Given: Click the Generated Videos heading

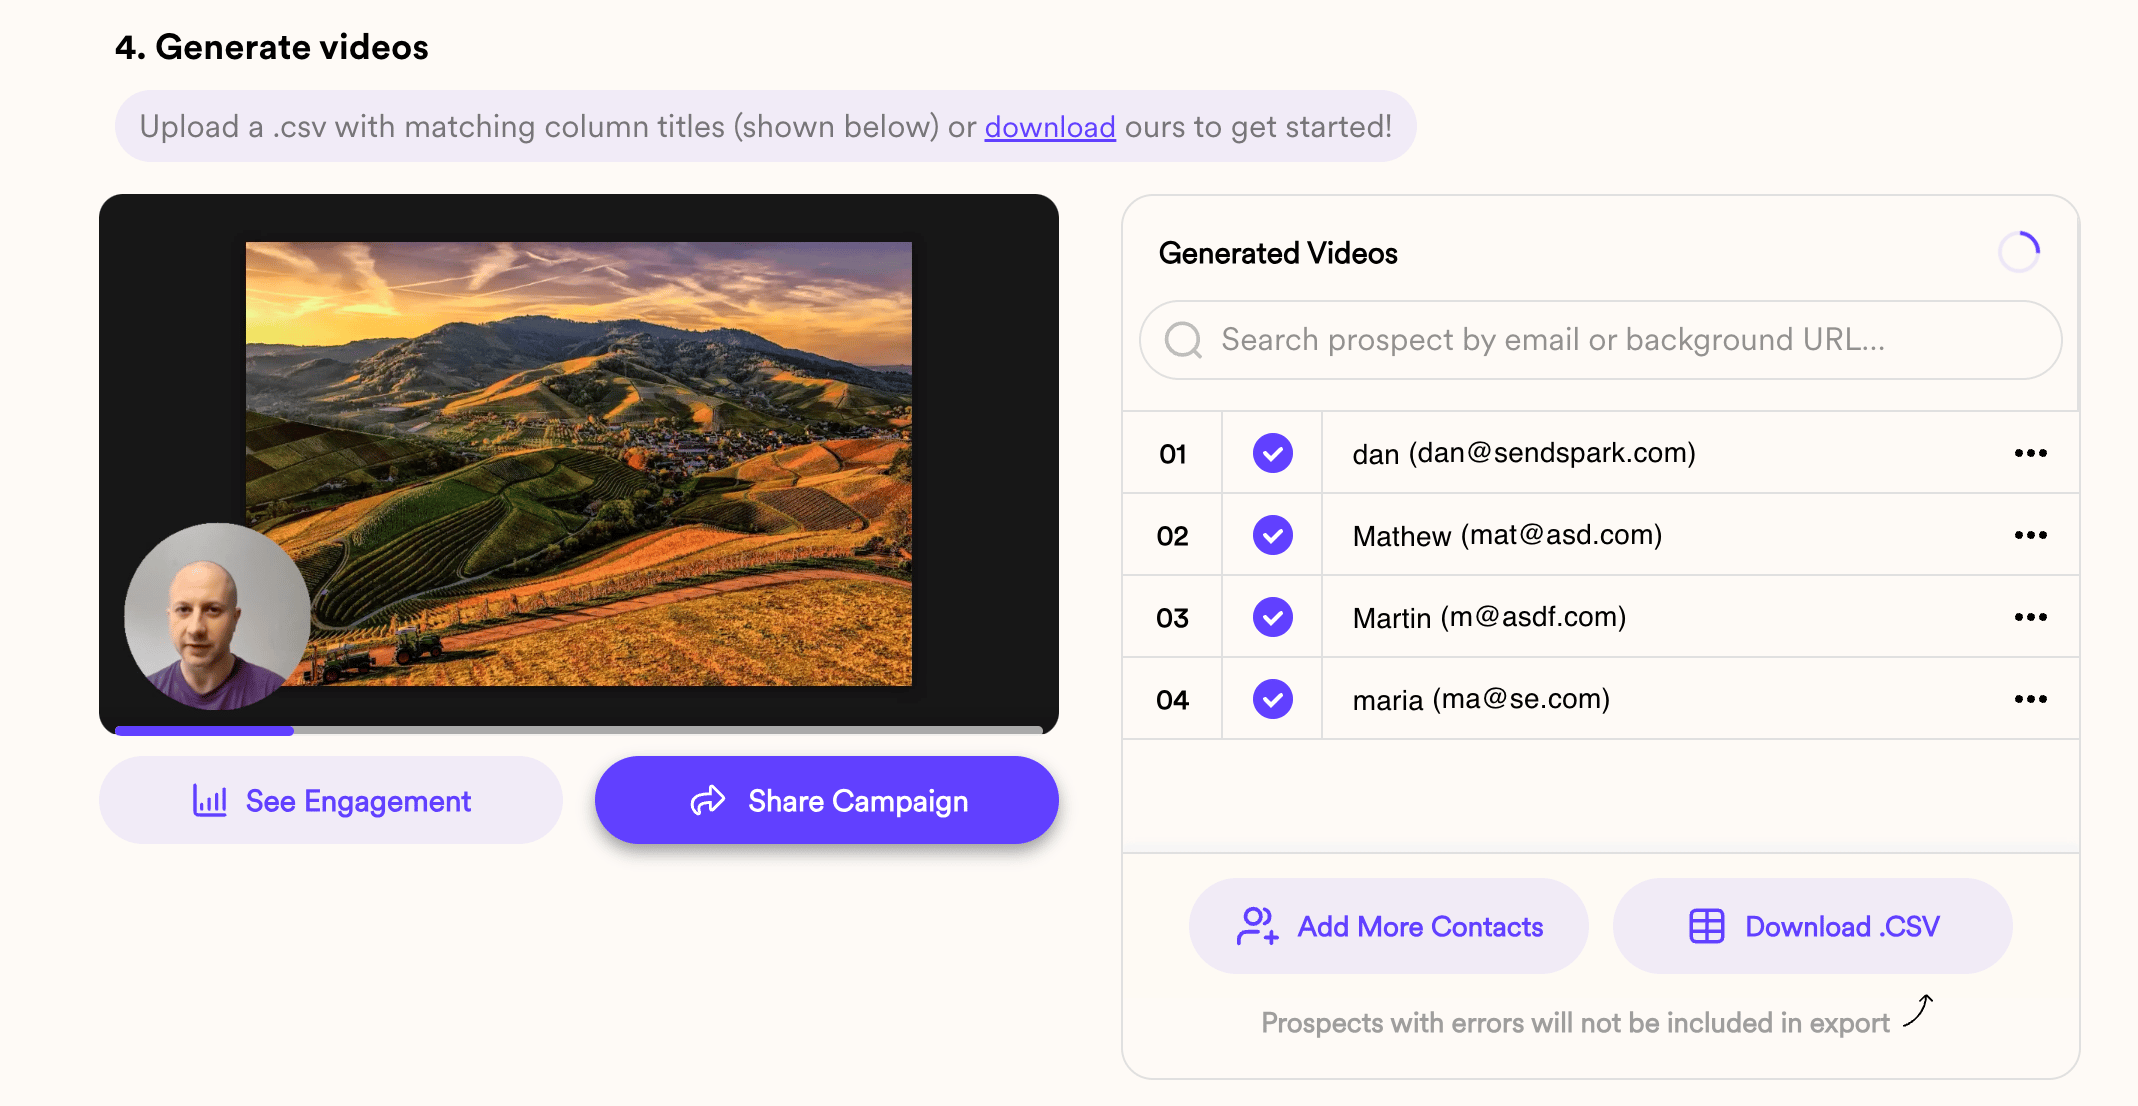Looking at the screenshot, I should (x=1278, y=253).
